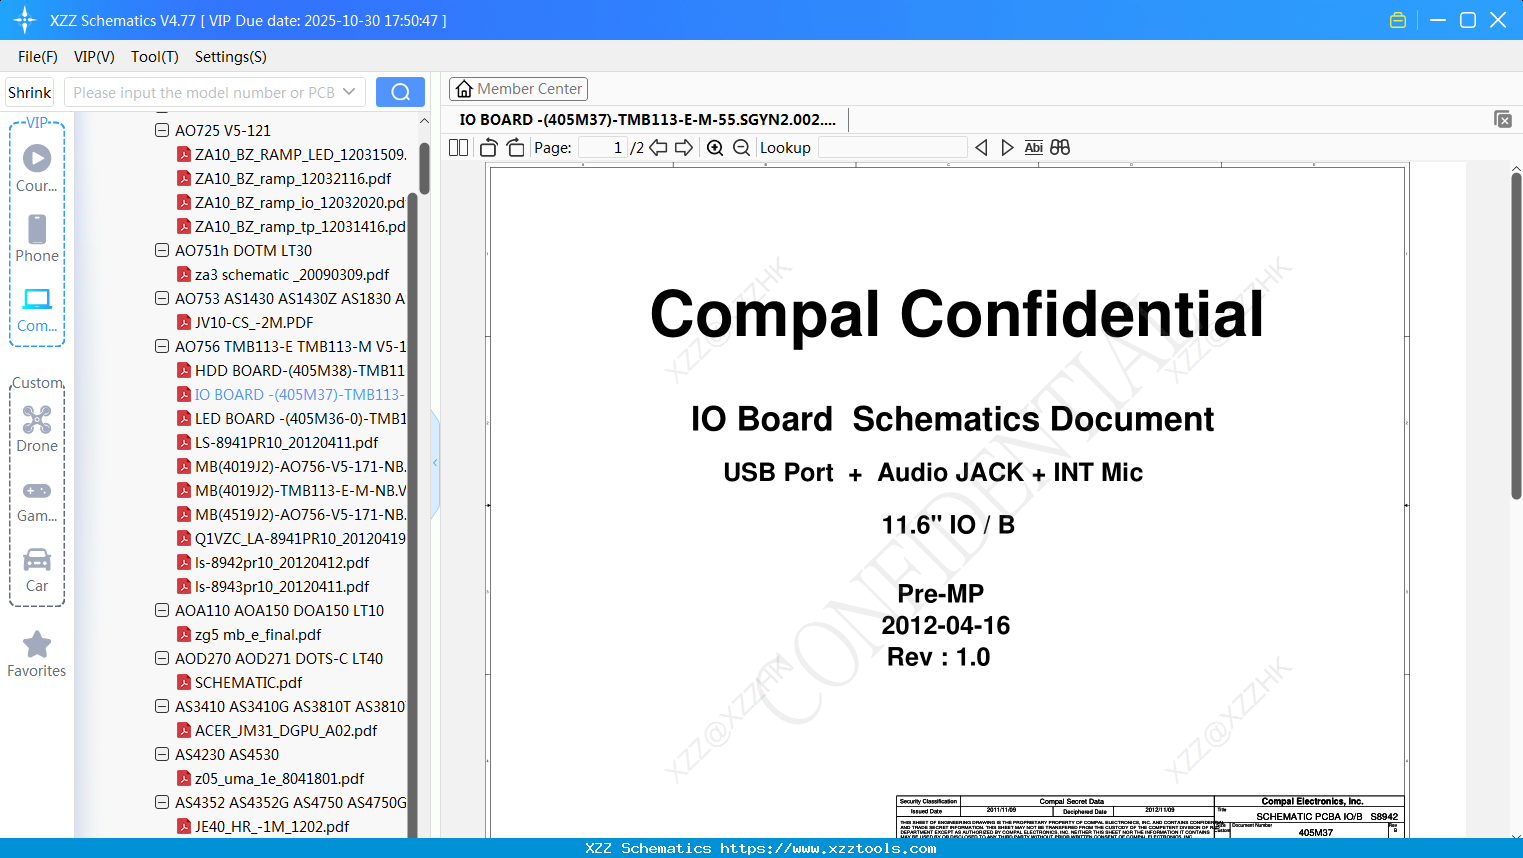The image size is (1523, 858).
Task: Click the Lookup text field
Action: click(x=892, y=147)
